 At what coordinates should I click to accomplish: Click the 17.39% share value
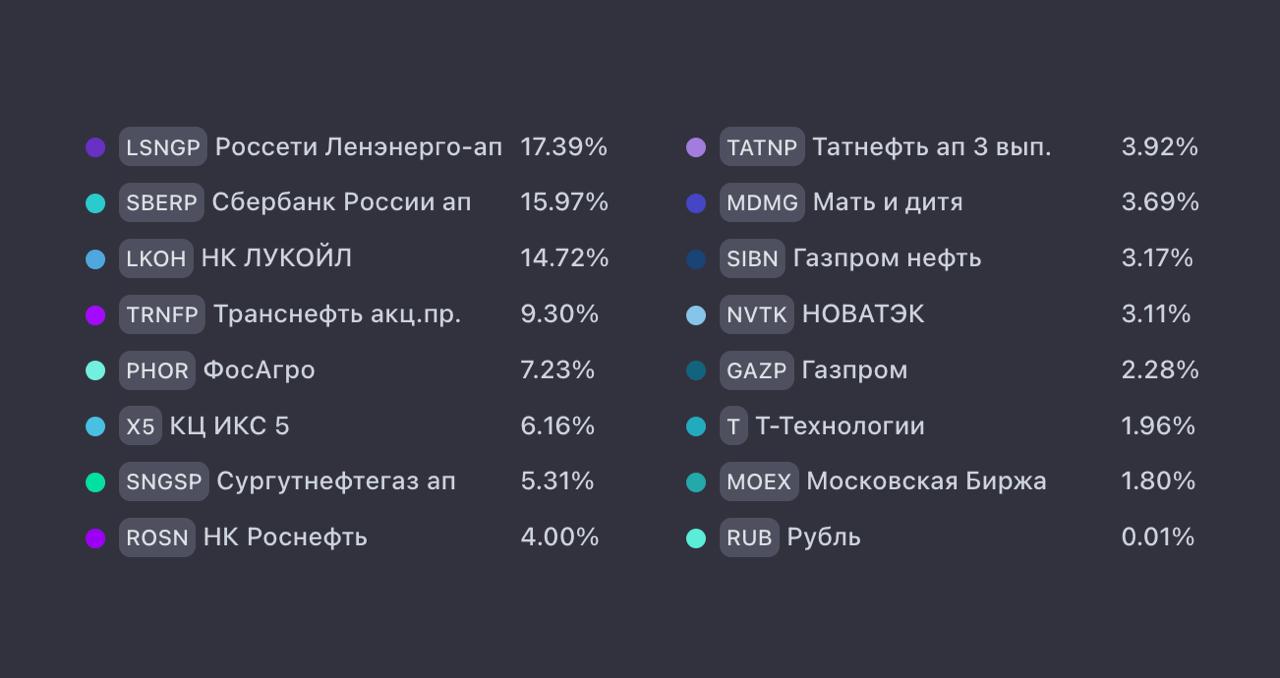[x=564, y=147]
